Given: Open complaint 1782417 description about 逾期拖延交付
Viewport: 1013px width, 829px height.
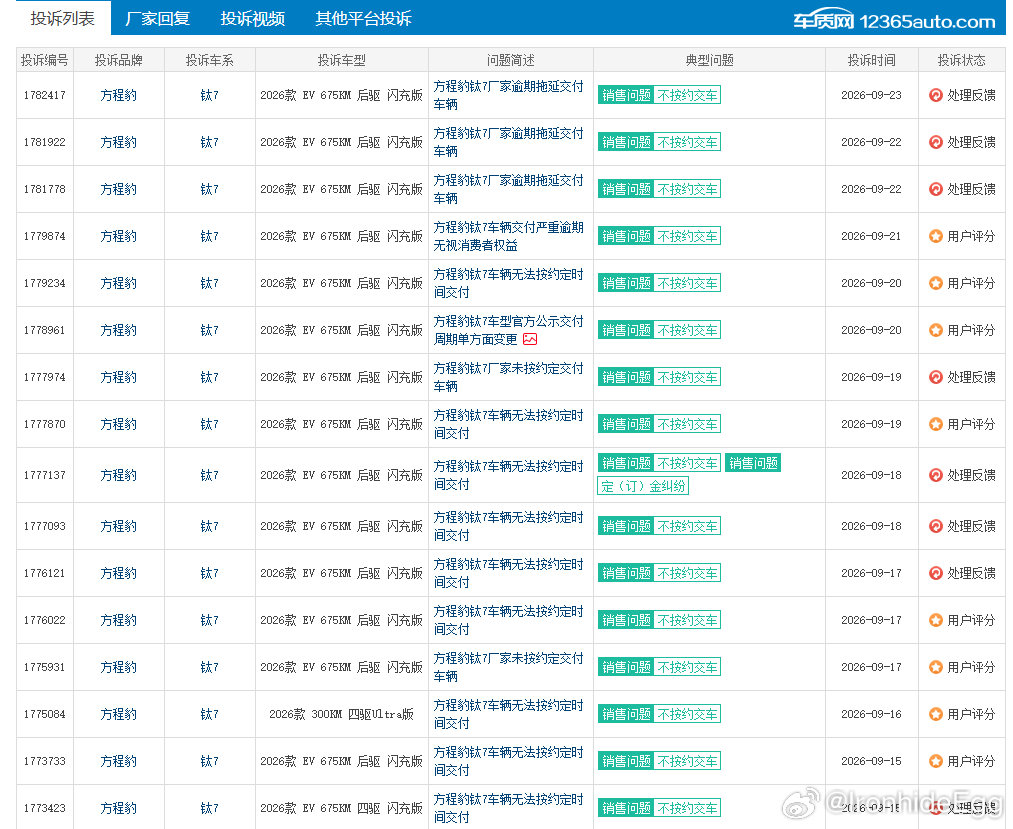Looking at the screenshot, I should coord(508,95).
